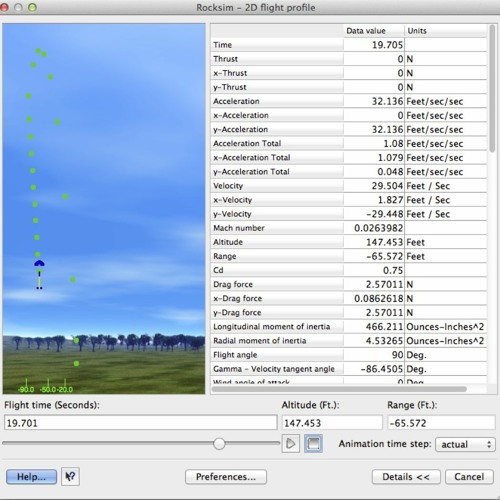Click the vertical scrollbar of the data table
The image size is (500, 500).
[x=492, y=89]
